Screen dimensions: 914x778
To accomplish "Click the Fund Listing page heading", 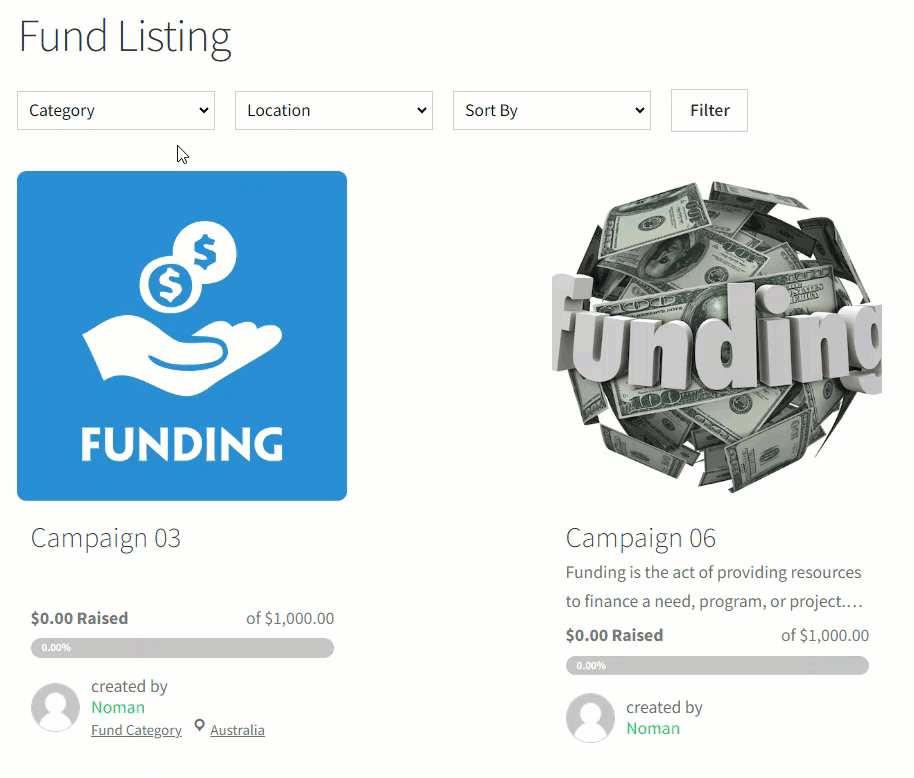I will pos(125,37).
